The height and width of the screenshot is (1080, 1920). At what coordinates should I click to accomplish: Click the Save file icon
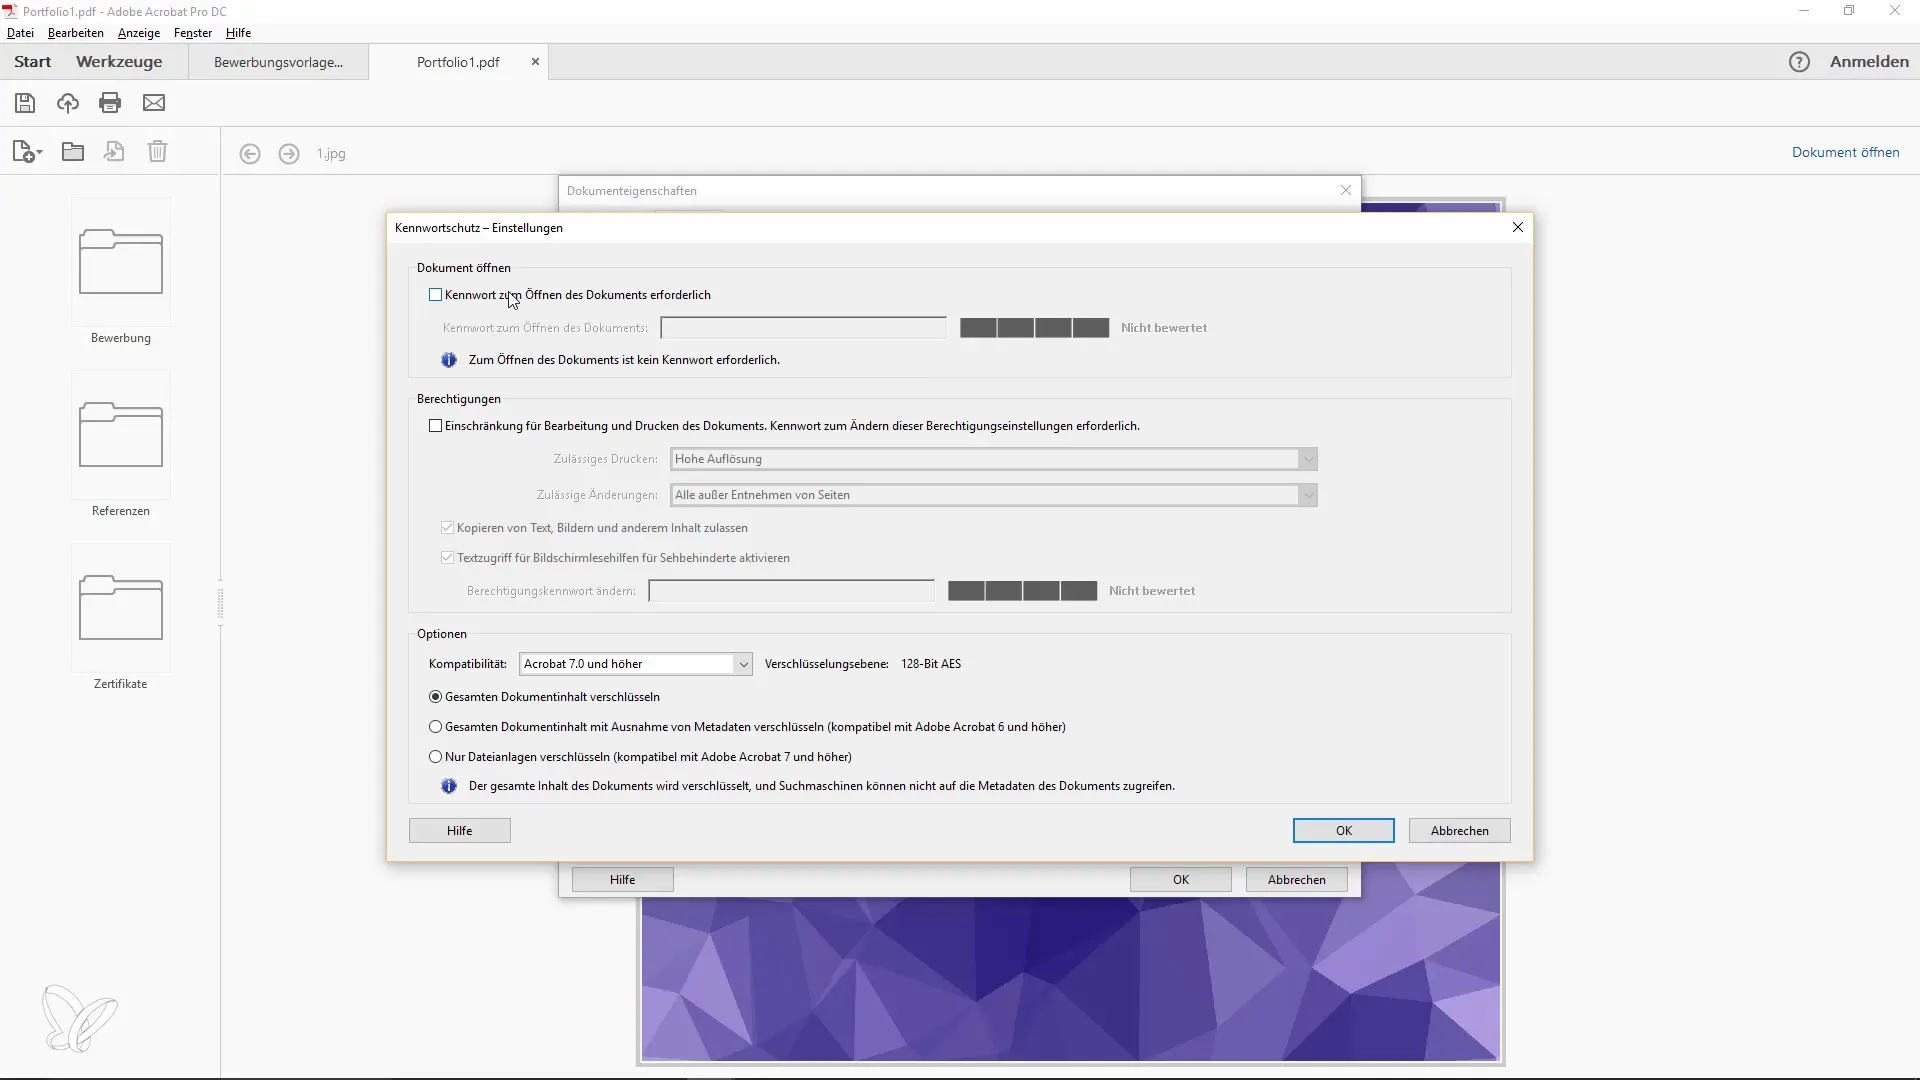(x=25, y=103)
